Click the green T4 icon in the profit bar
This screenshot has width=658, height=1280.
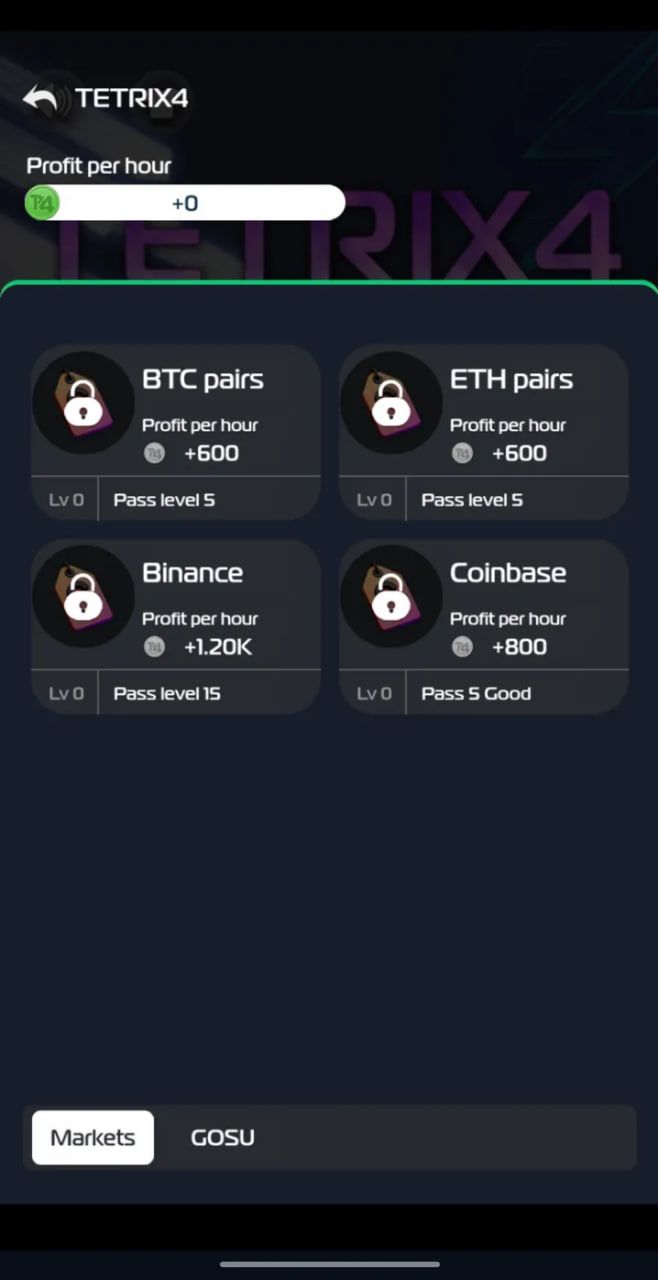tap(41, 202)
